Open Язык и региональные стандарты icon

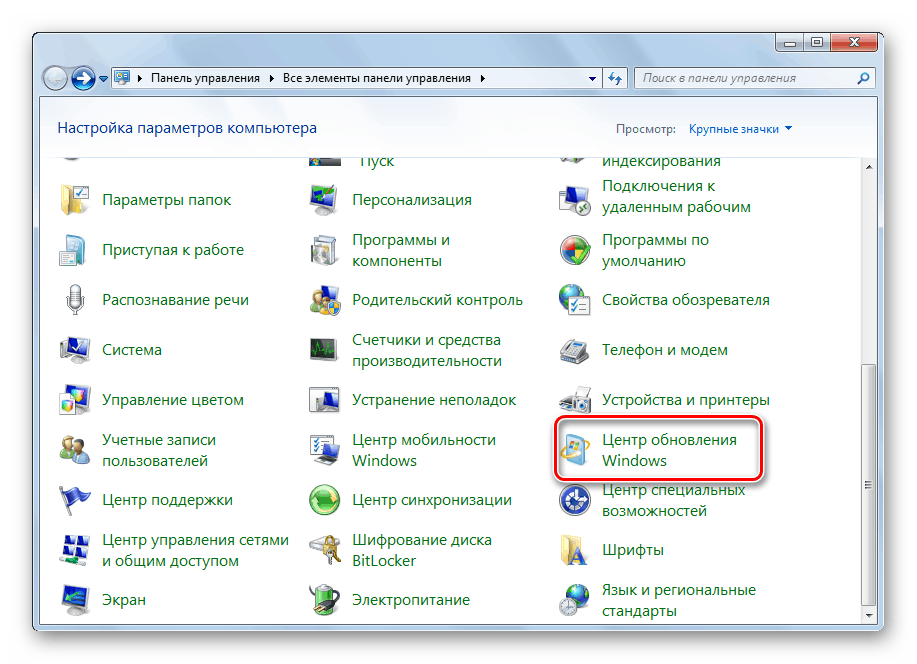pos(575,600)
